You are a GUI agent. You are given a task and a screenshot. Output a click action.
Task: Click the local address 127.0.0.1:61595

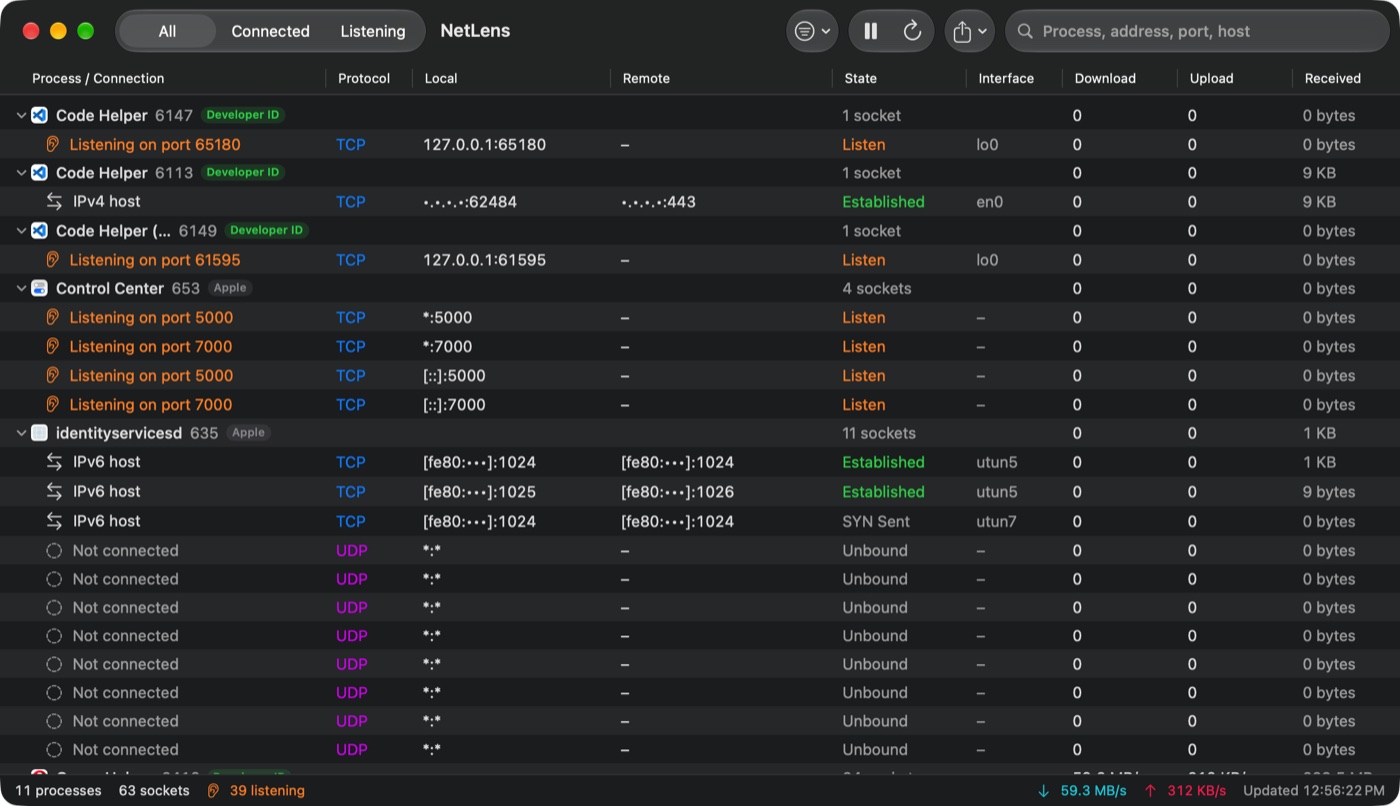484,260
